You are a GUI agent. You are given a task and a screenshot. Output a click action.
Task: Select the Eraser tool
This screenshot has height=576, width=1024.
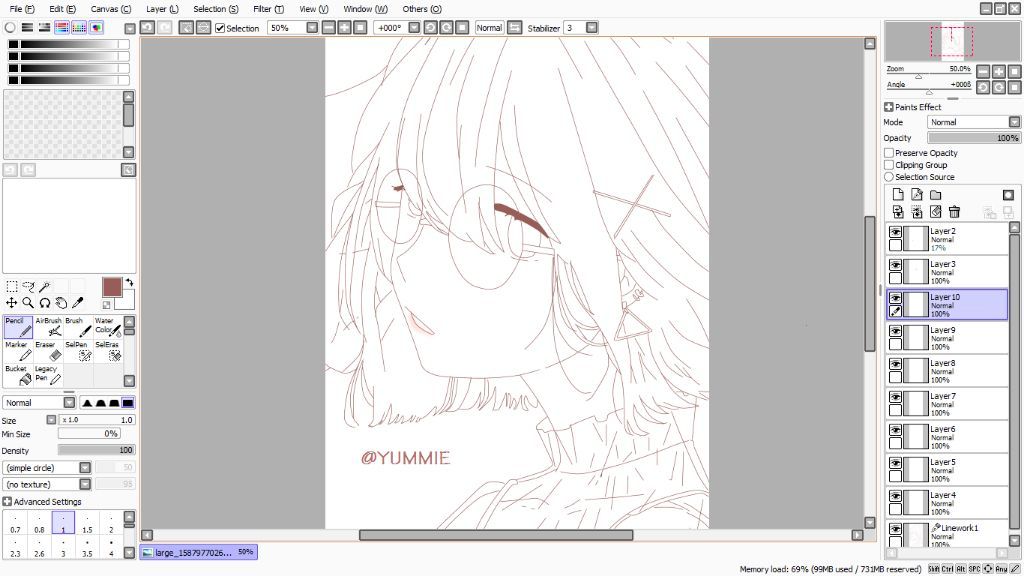coord(48,351)
